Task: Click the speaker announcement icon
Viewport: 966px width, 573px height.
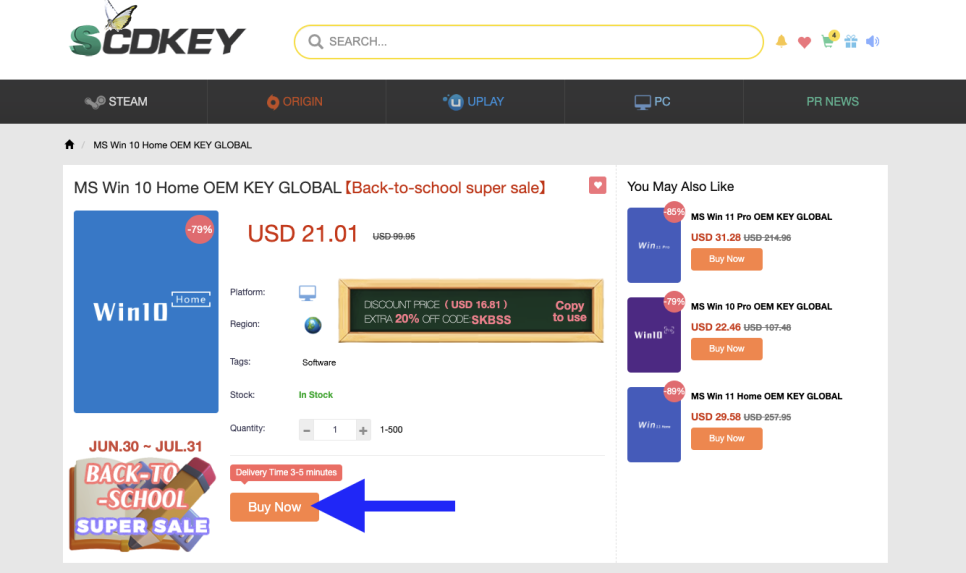Action: tap(872, 41)
